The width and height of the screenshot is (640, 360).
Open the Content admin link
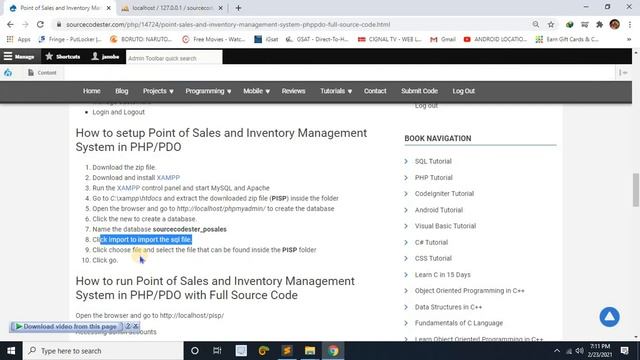point(42,73)
